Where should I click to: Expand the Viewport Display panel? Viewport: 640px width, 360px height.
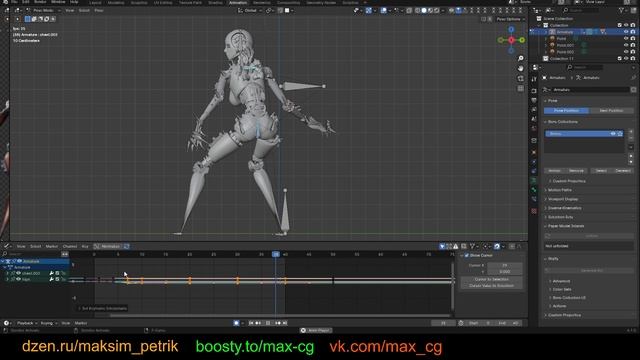[562, 199]
